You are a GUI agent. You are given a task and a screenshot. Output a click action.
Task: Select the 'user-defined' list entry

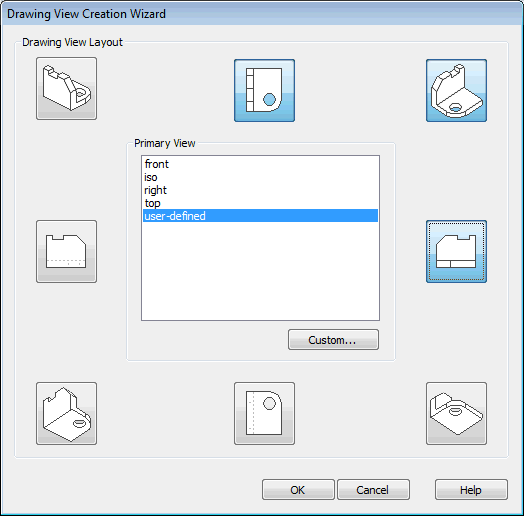(x=260, y=216)
